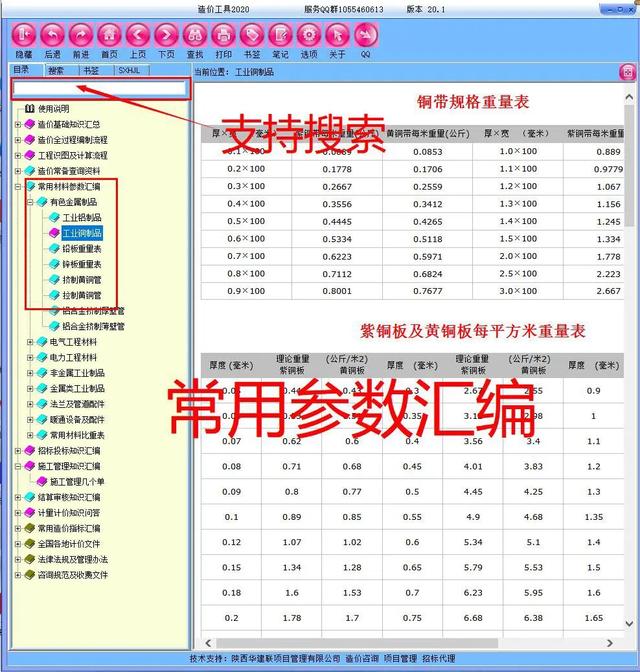The height and width of the screenshot is (672, 640).
Task: Open the 查找 binoculars find tool
Action: pyautogui.click(x=195, y=35)
